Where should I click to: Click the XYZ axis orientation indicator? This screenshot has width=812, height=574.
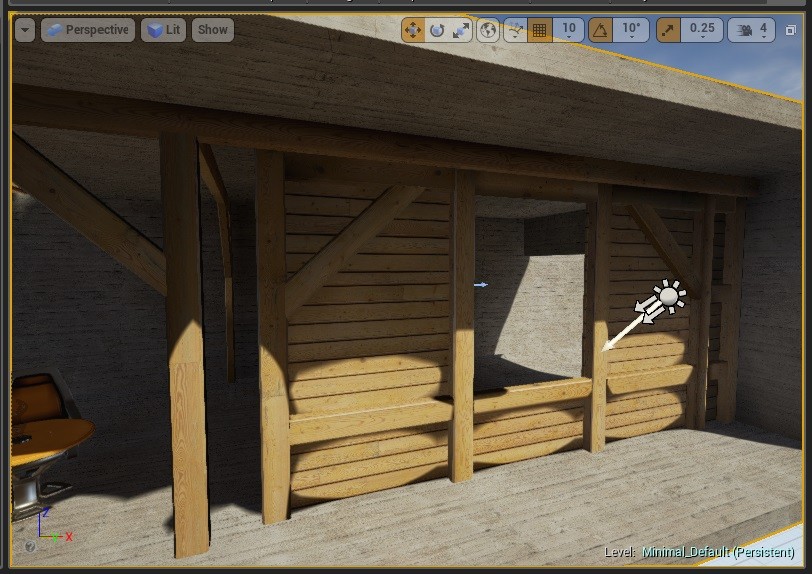53,526
